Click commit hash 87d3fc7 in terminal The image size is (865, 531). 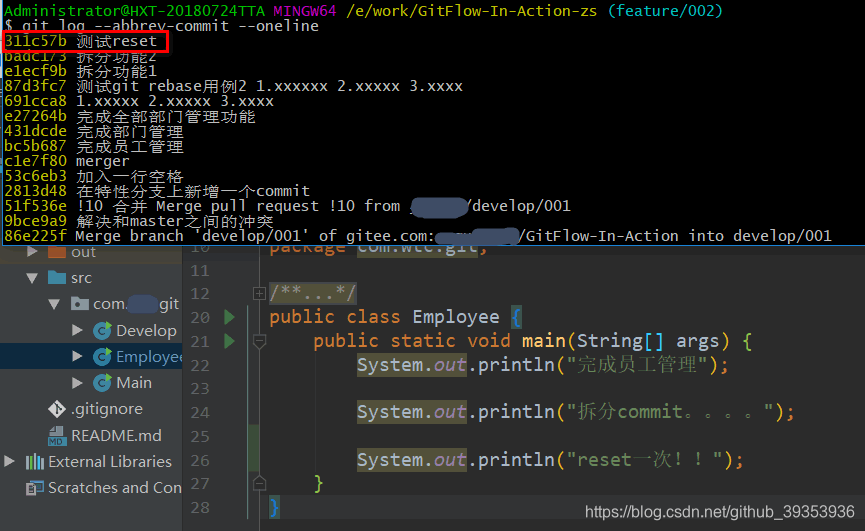pyautogui.click(x=35, y=86)
